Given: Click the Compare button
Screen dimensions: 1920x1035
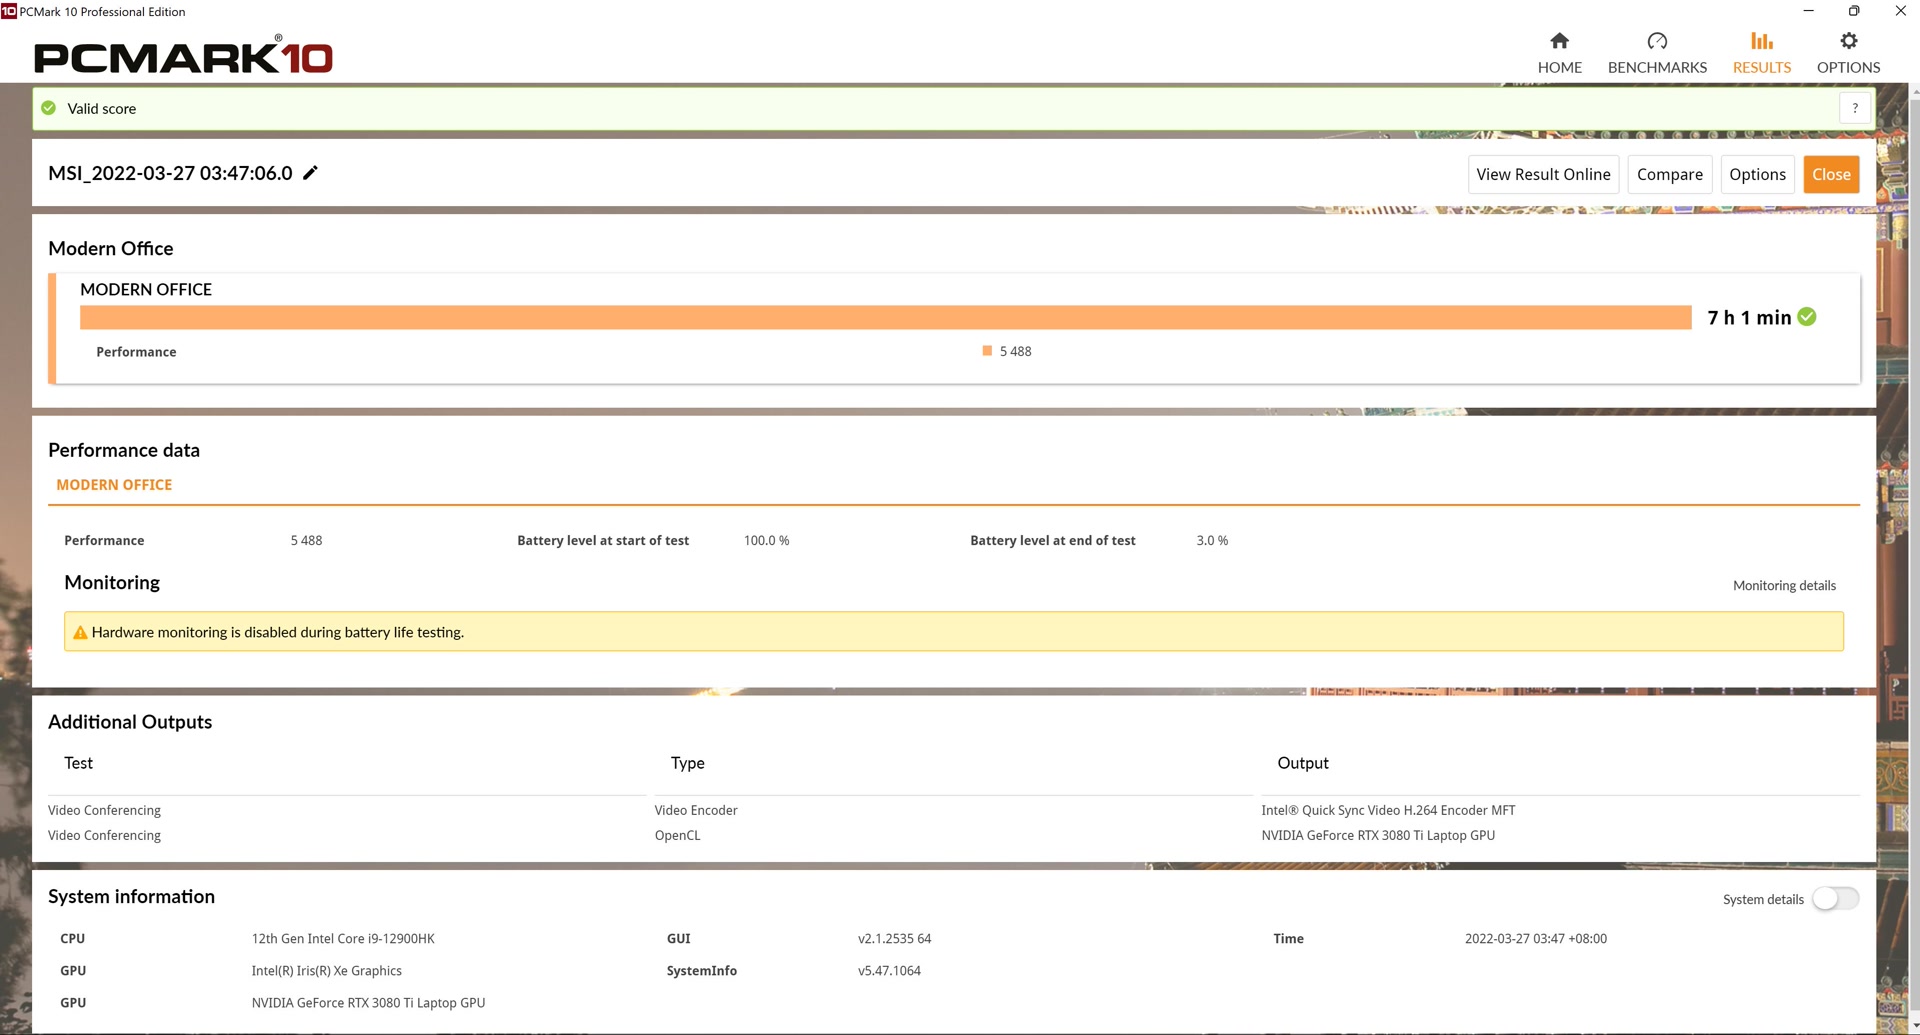Looking at the screenshot, I should 1669,174.
